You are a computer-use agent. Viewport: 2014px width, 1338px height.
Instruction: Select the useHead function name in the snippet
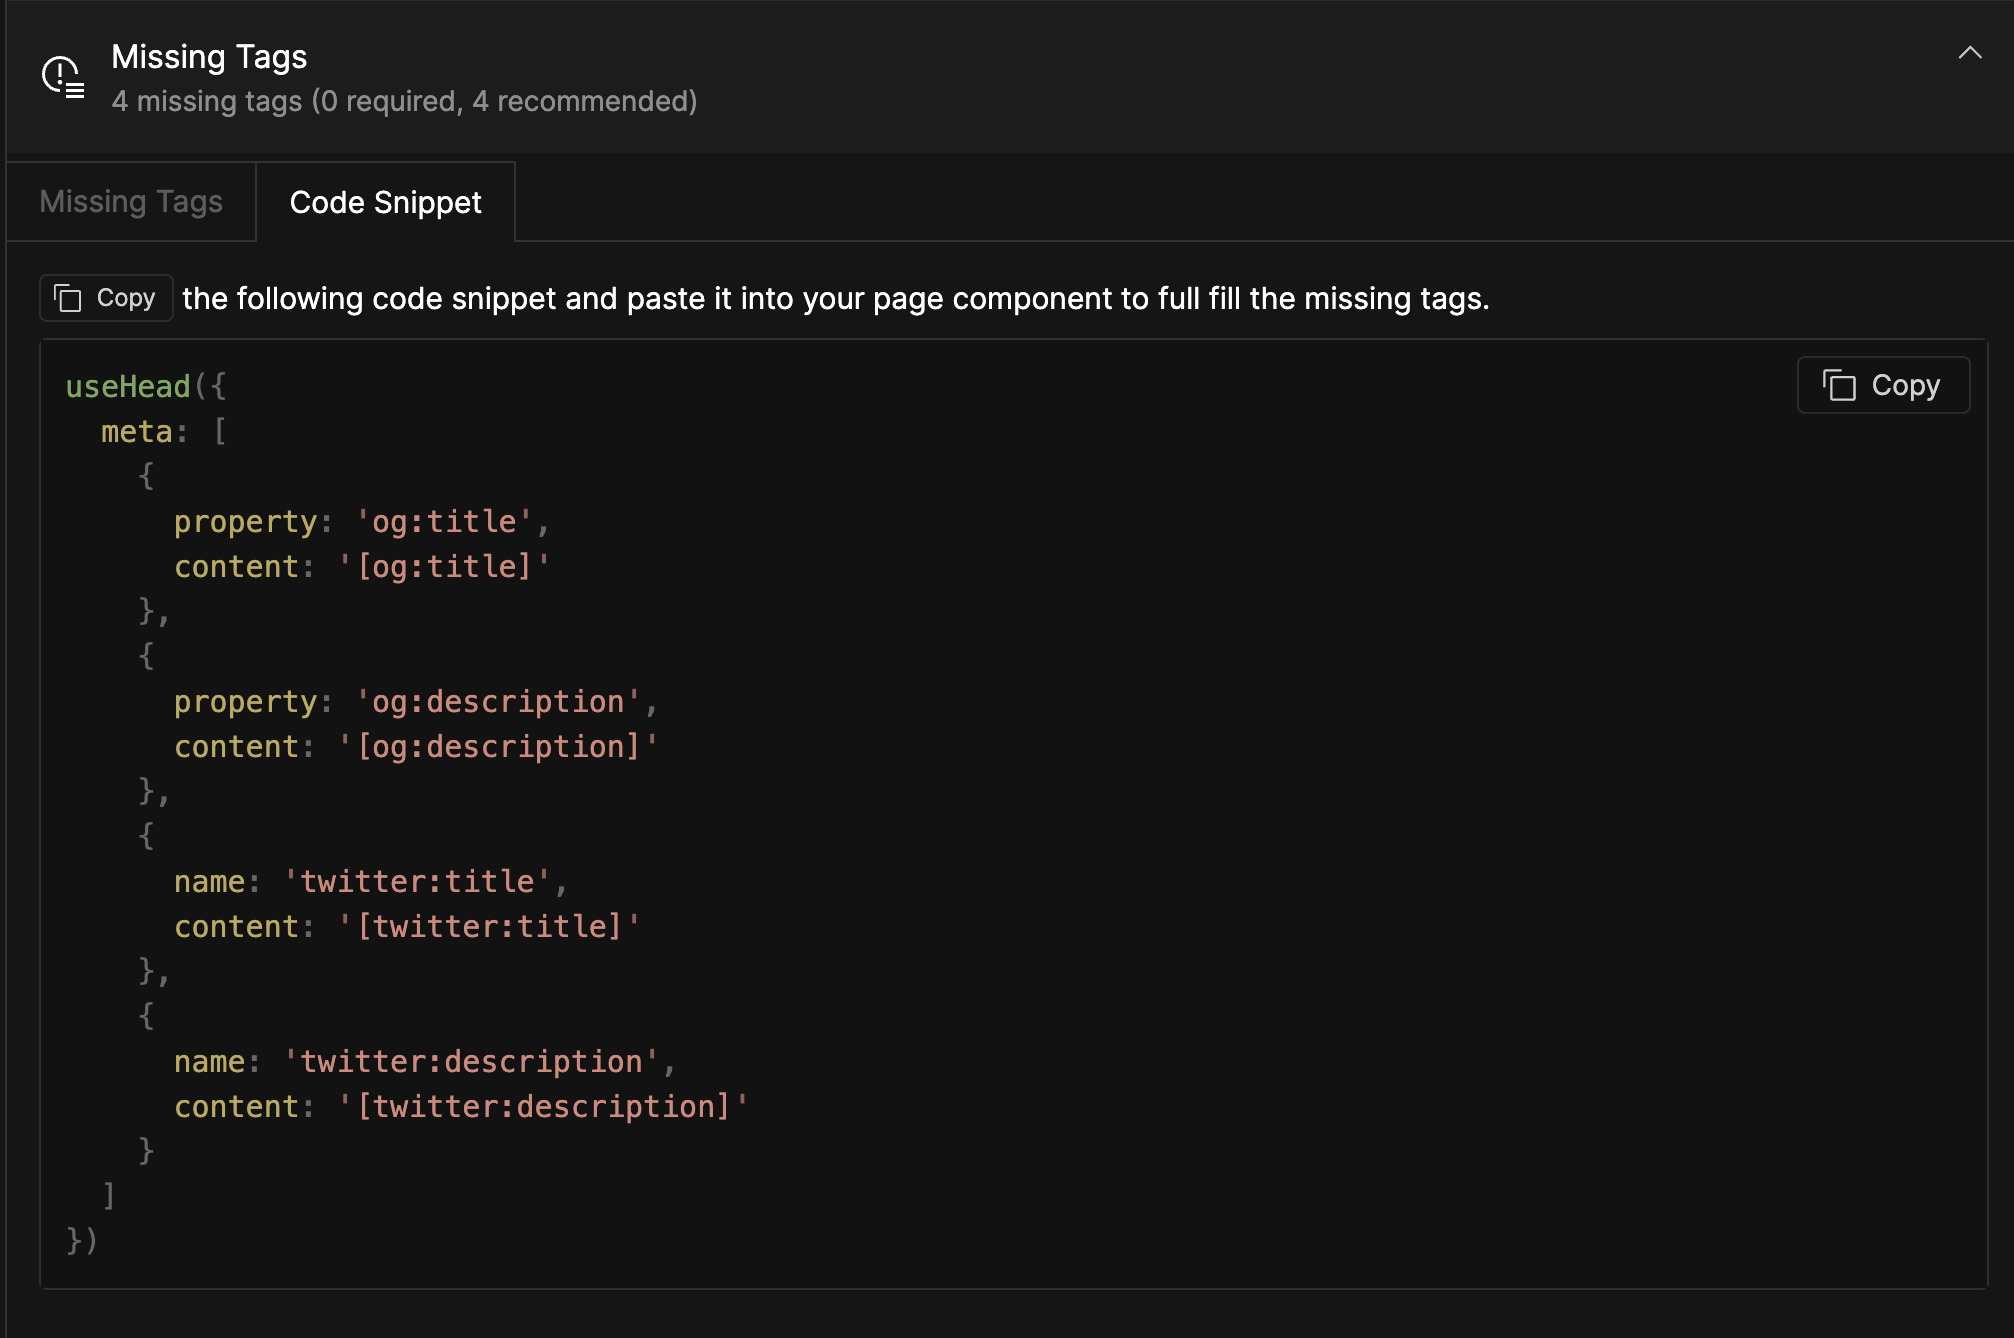point(127,386)
